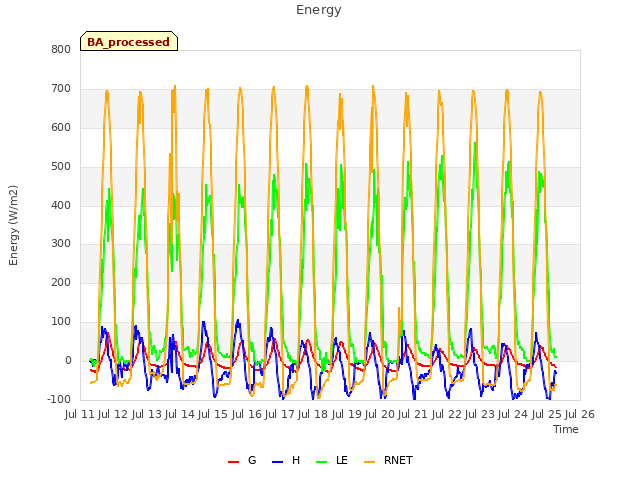Click the BA_processed label box
The image size is (640, 480).
pos(129,41)
